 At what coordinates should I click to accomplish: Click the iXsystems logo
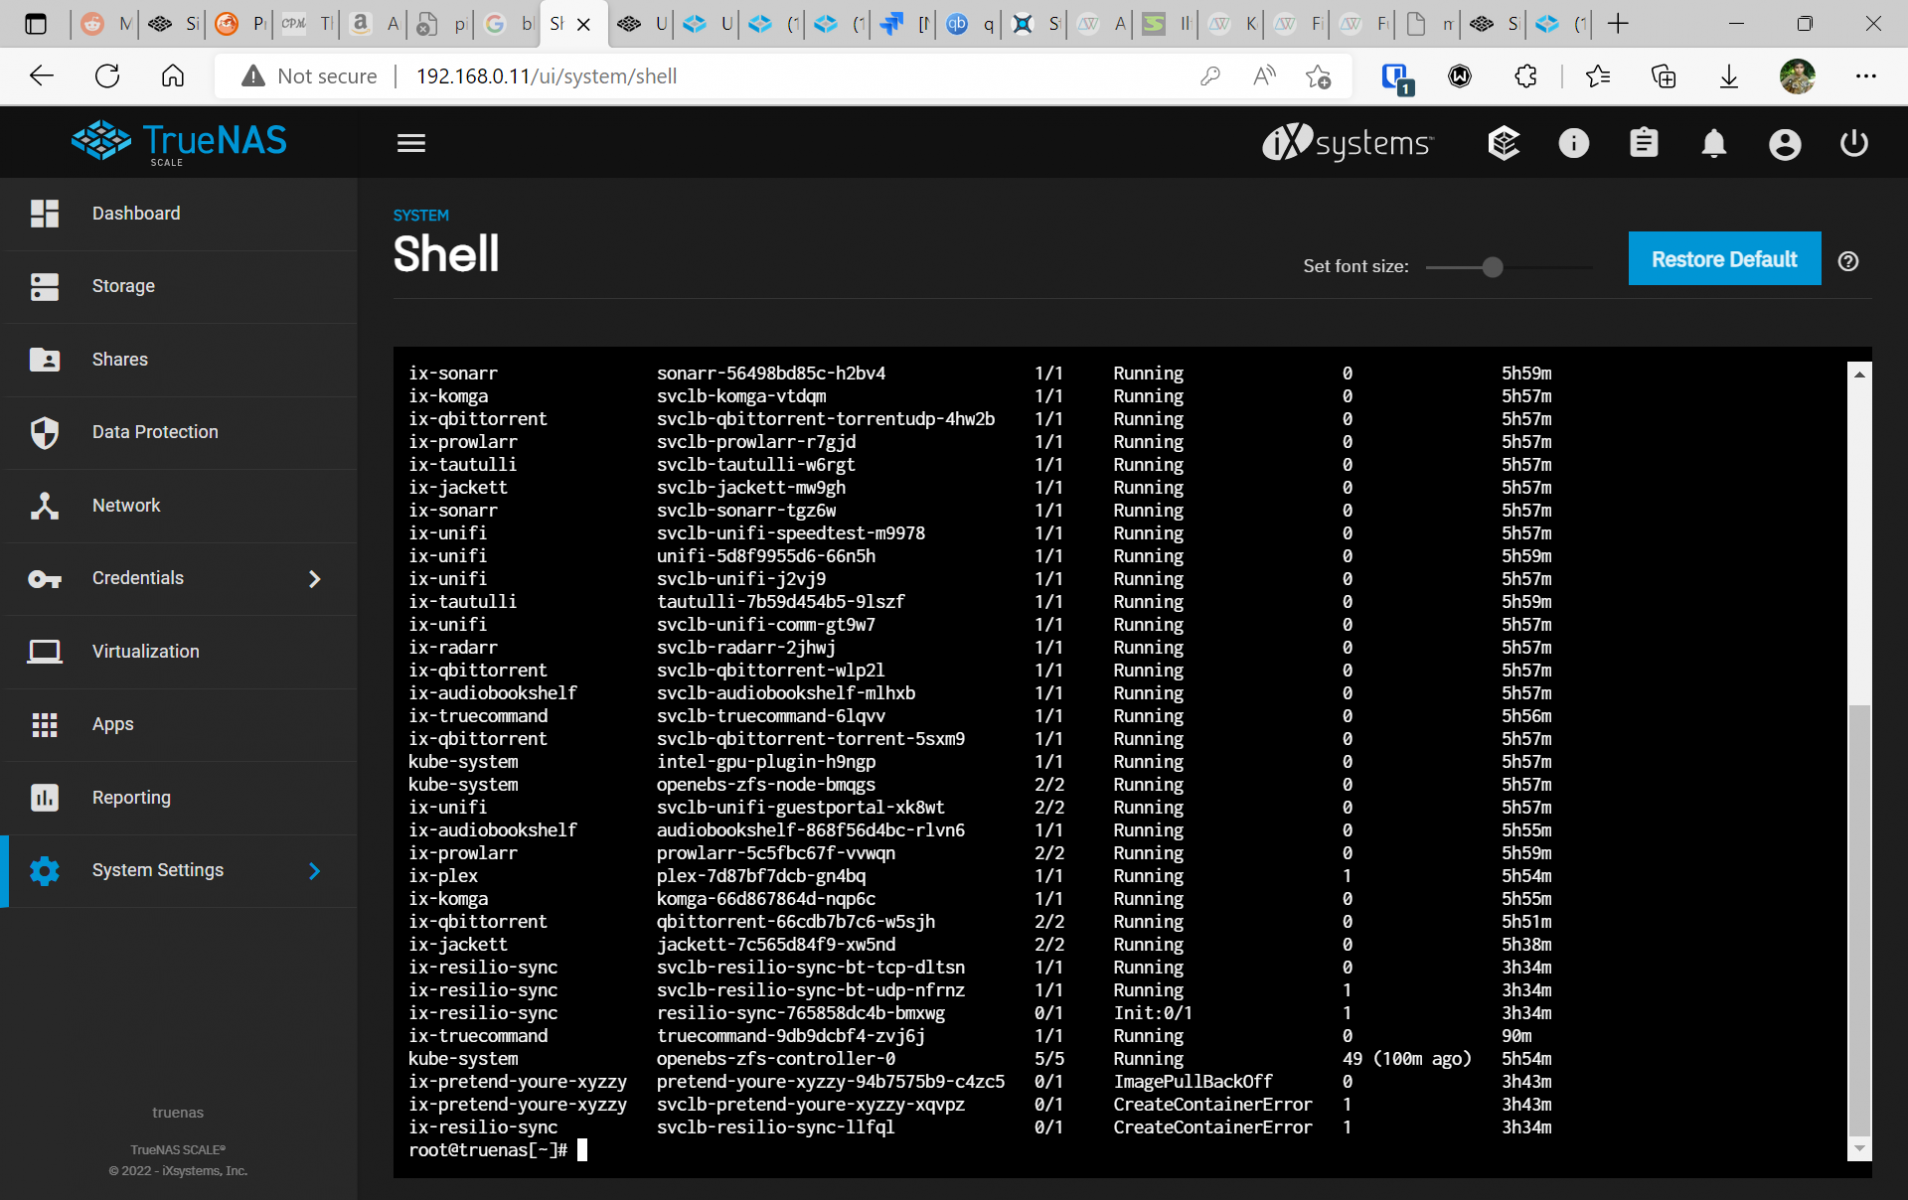point(1347,143)
